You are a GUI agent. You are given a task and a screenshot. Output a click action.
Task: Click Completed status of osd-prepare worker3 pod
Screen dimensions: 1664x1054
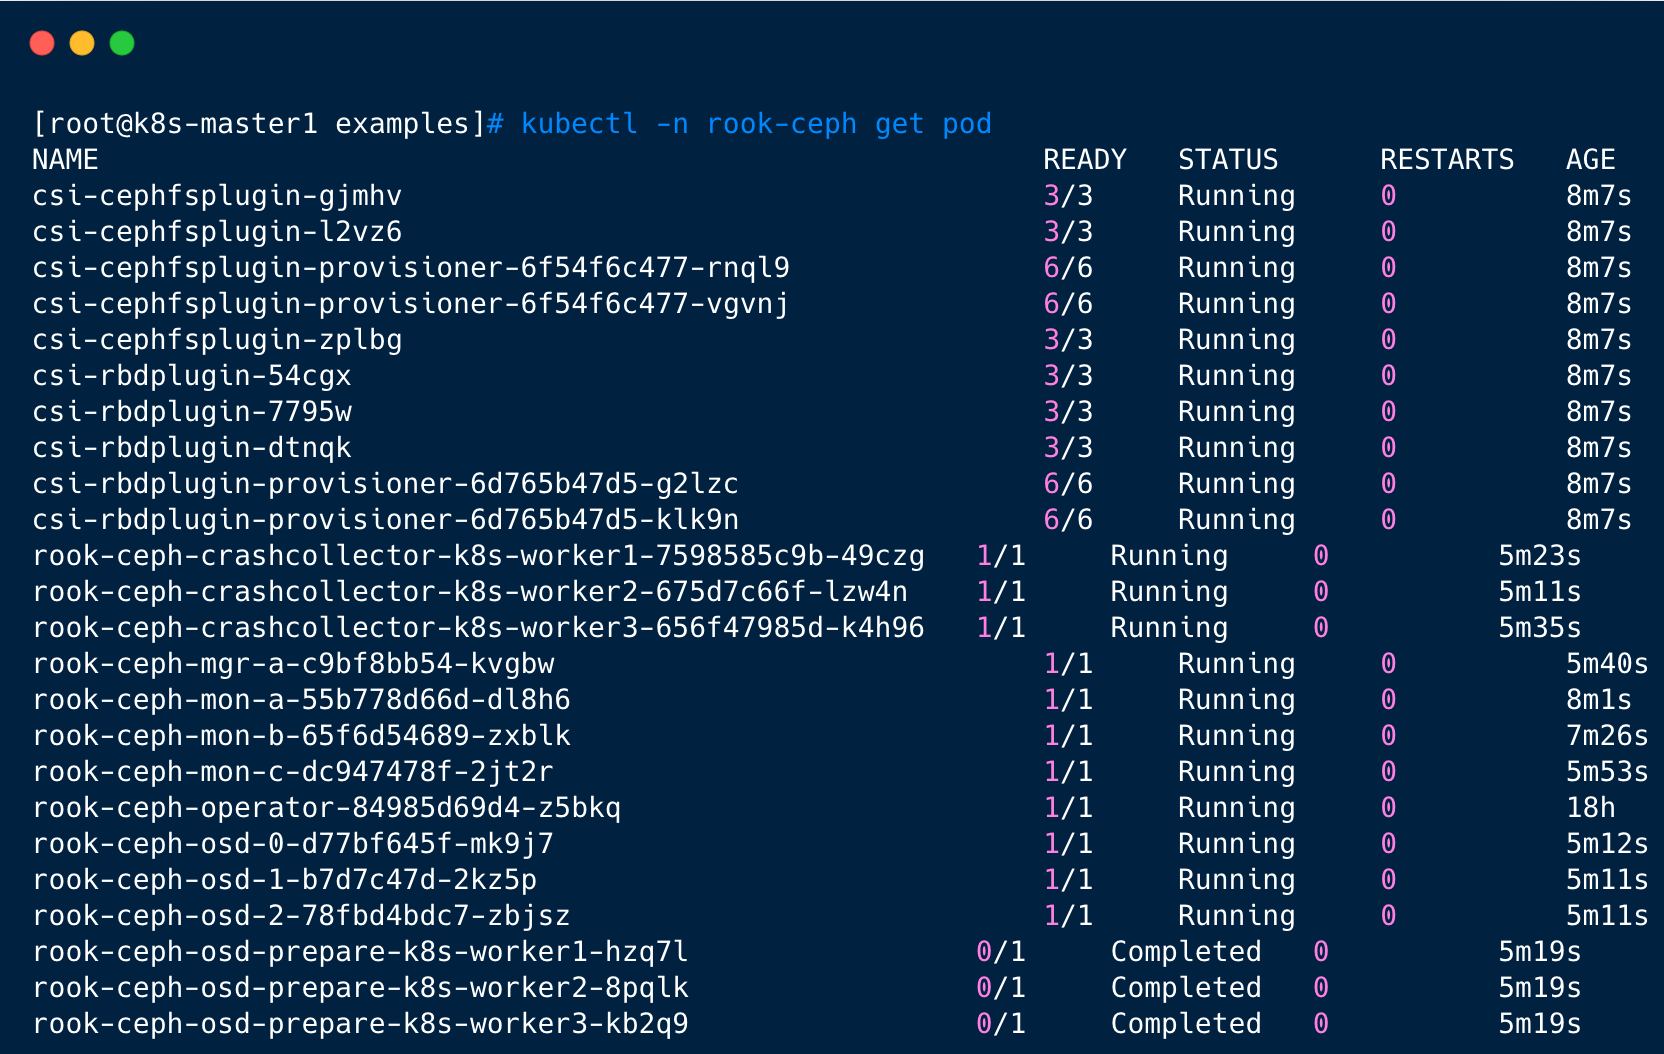pyautogui.click(x=1186, y=1024)
